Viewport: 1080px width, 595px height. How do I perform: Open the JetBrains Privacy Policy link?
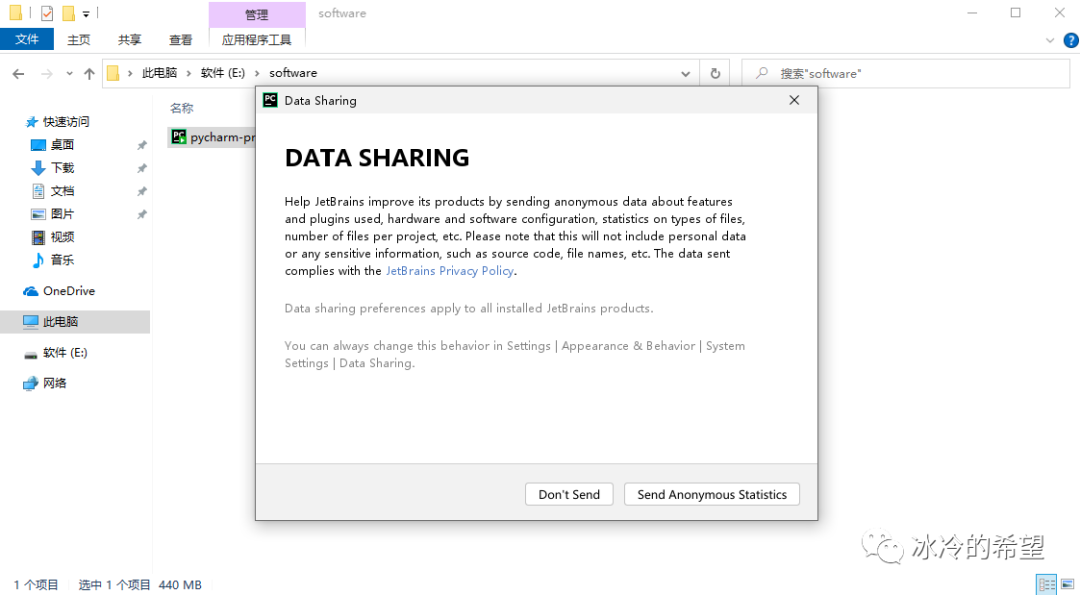(450, 271)
